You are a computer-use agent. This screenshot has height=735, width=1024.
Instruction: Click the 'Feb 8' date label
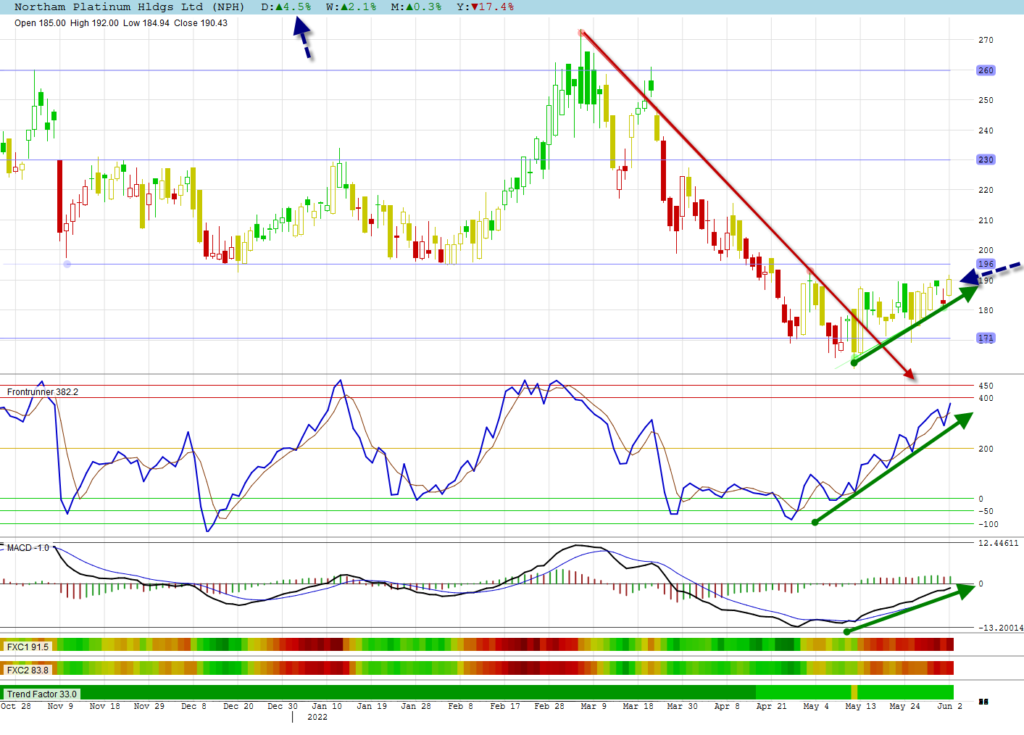click(x=460, y=706)
